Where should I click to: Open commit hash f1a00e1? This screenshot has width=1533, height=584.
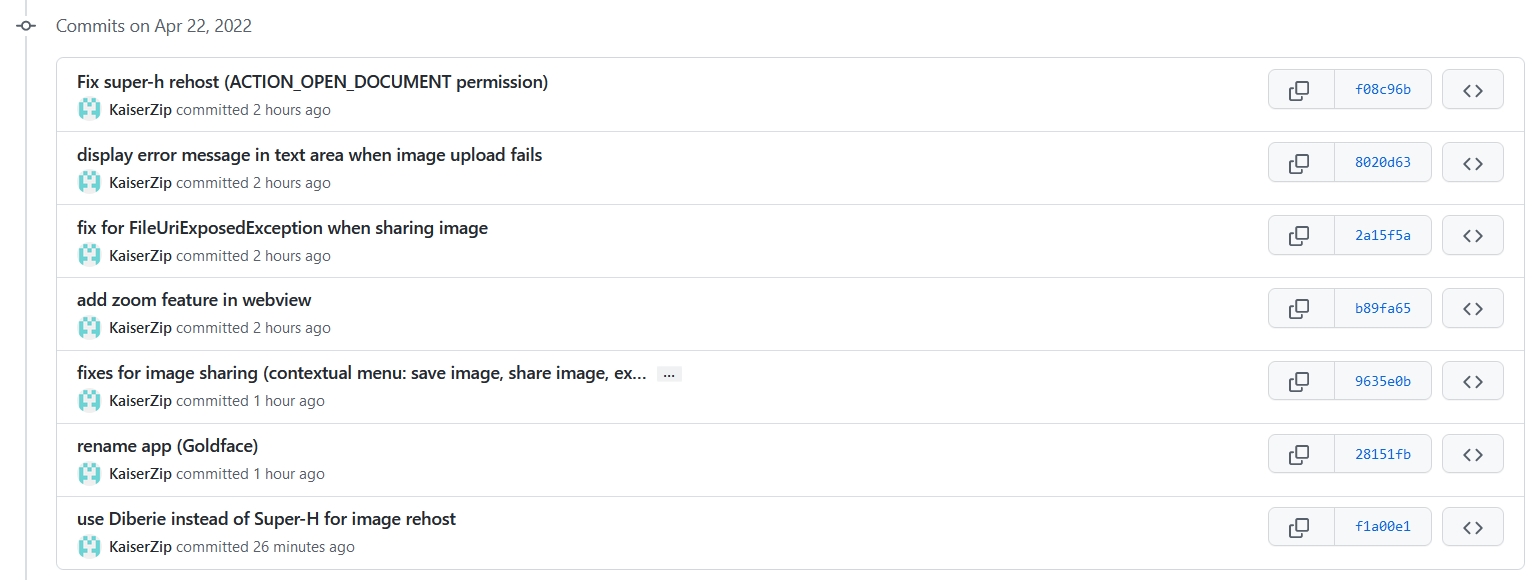[x=1382, y=528]
